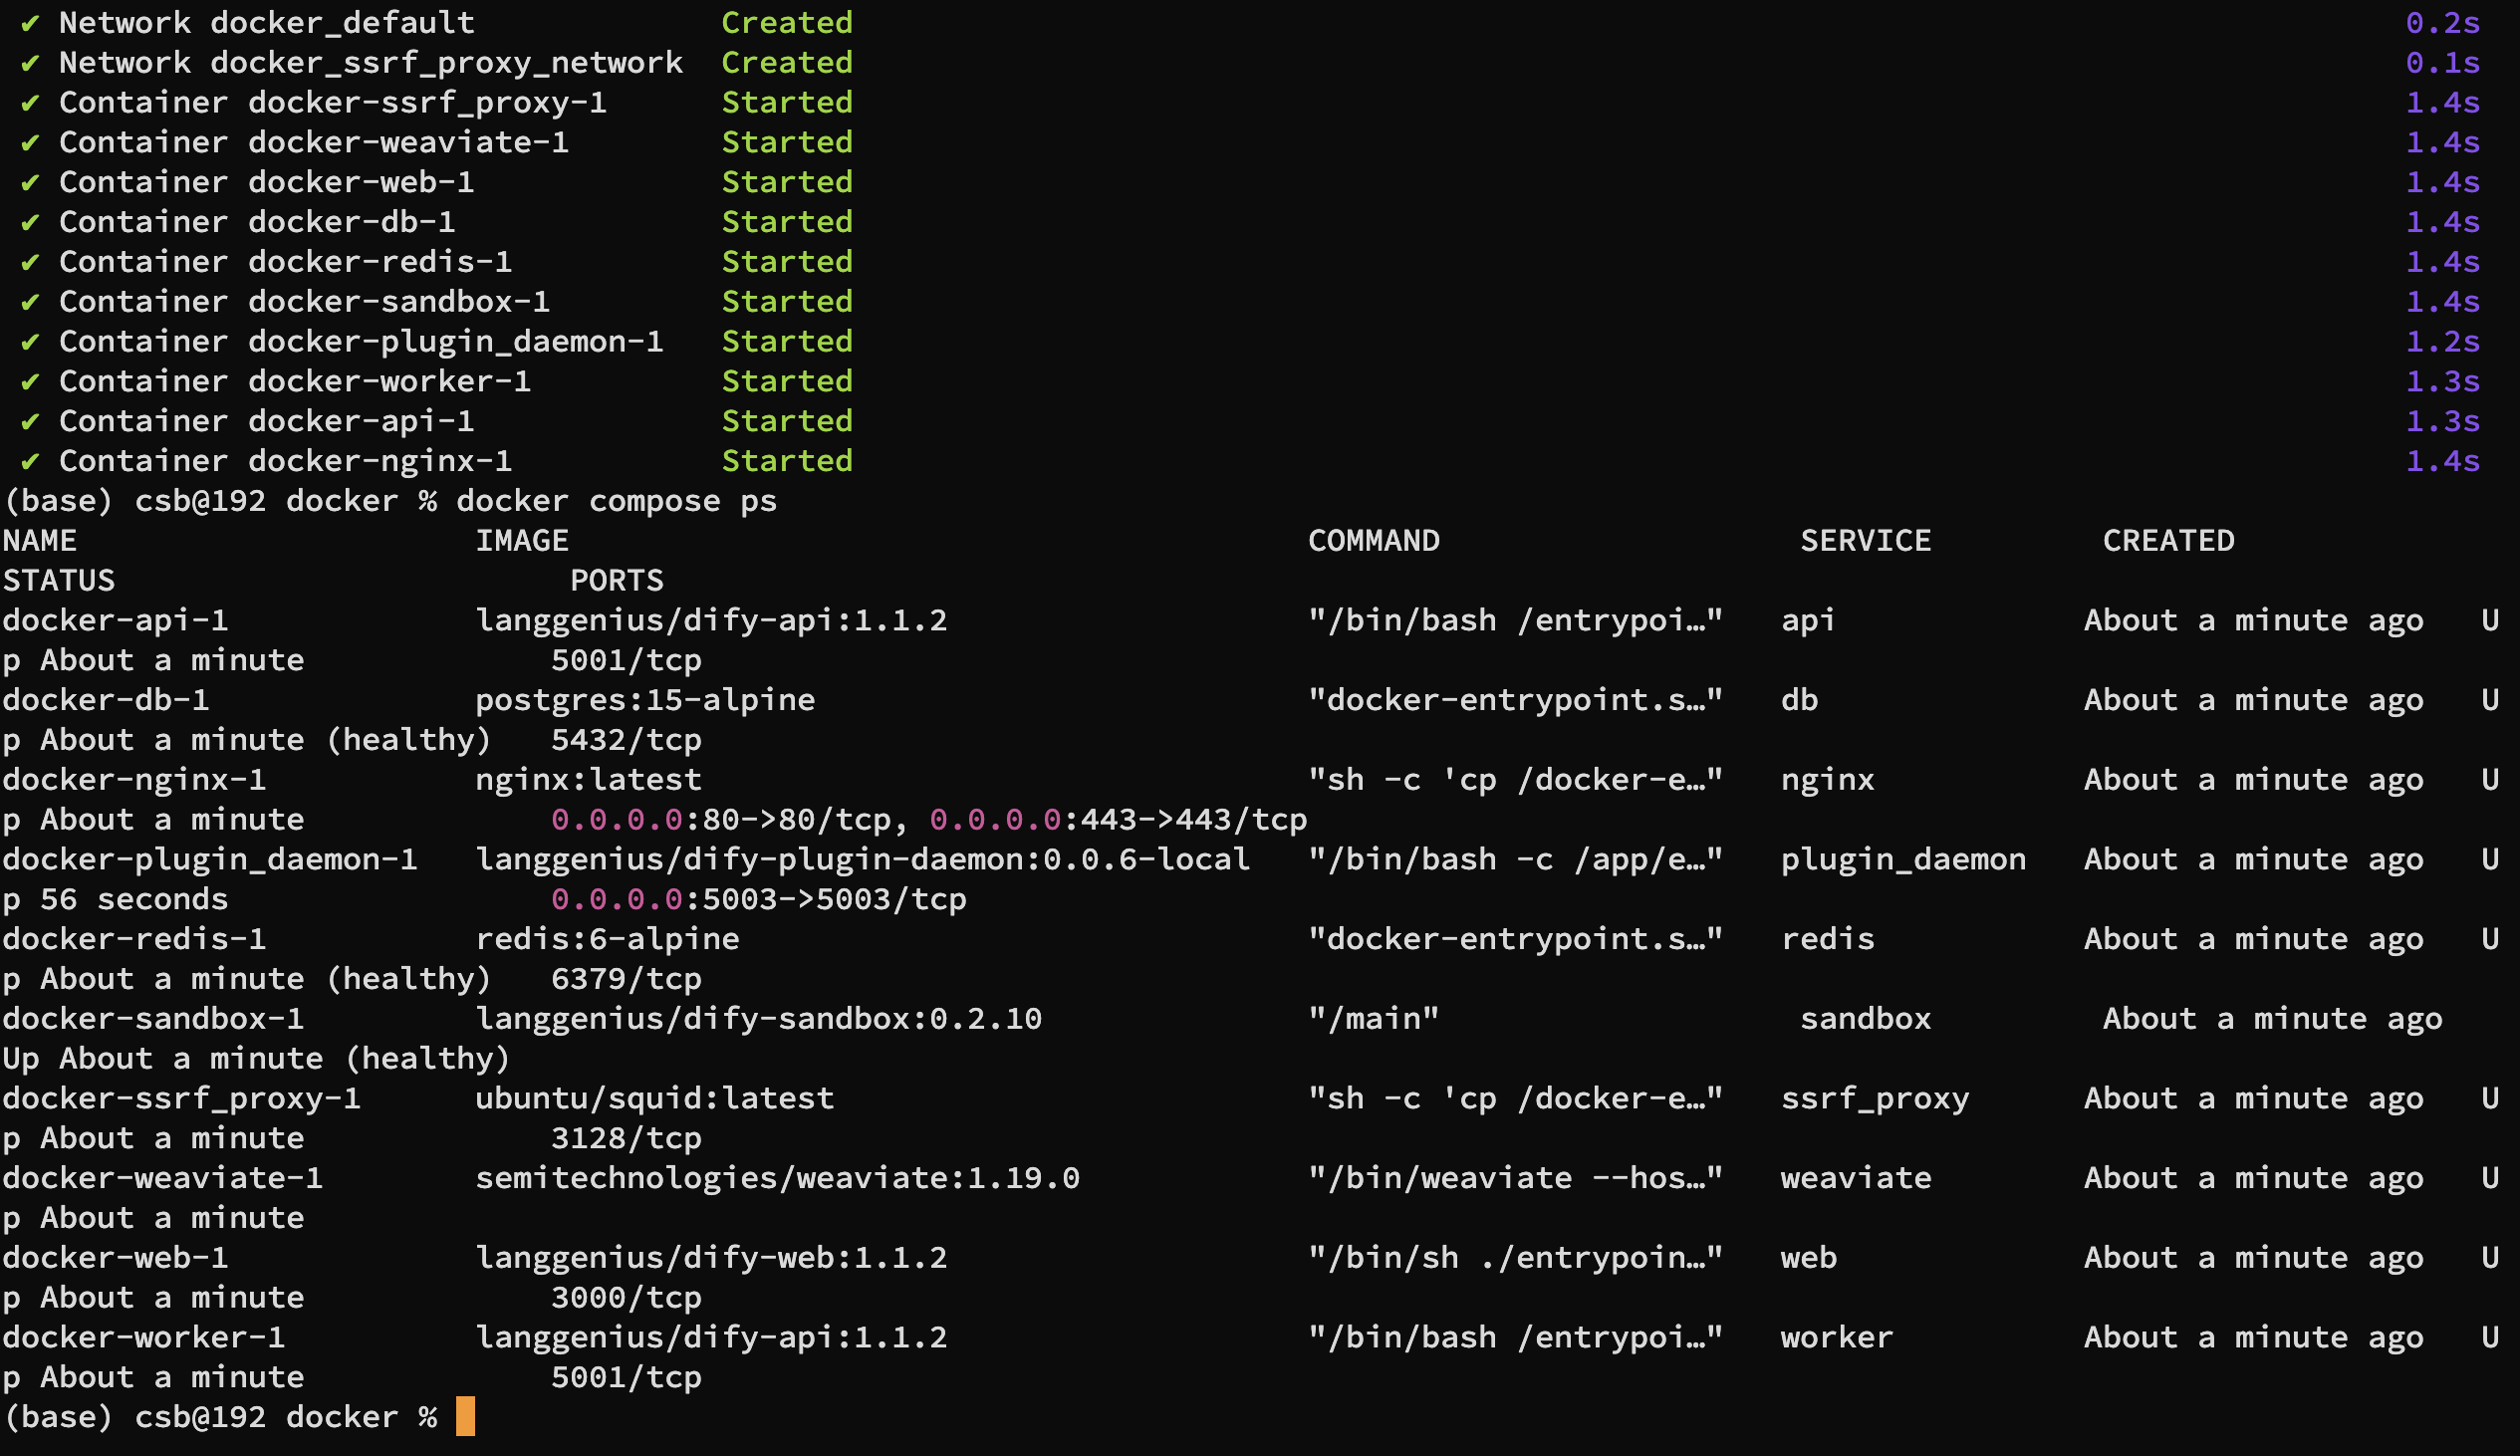
Task: Click 'langgenius/dify-plugin-daemon:0.0.6-local' image name
Action: coord(863,859)
